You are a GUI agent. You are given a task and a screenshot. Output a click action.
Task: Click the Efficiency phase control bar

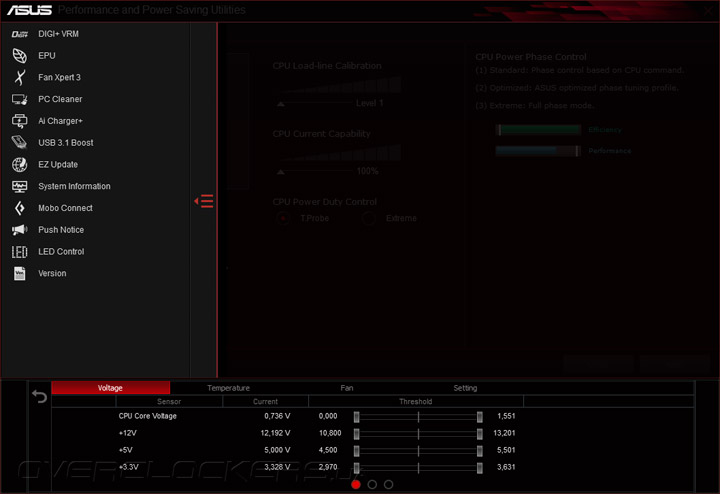tap(539, 130)
